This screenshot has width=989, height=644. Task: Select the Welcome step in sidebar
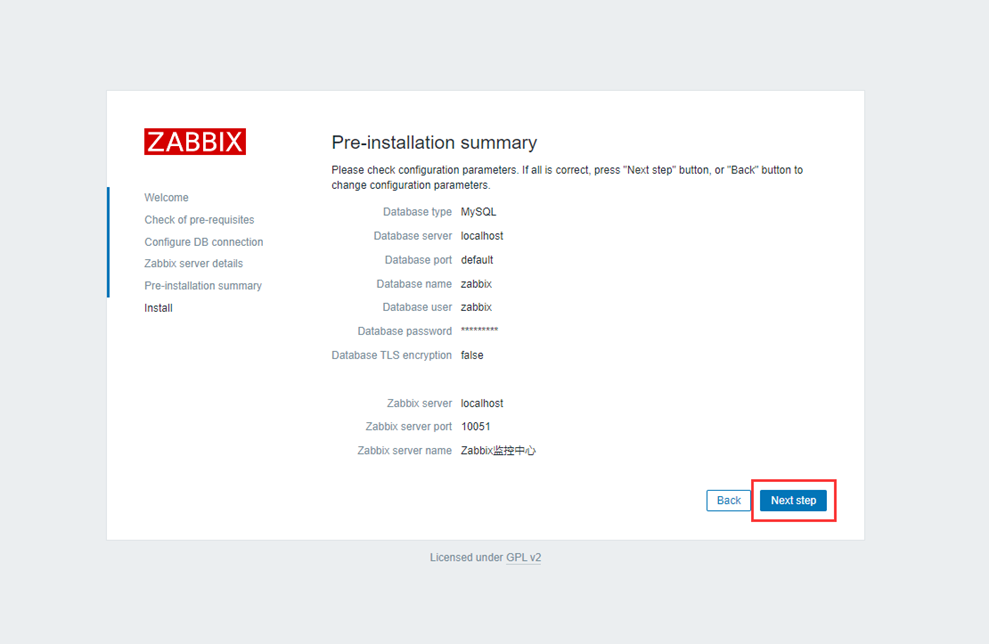click(167, 197)
